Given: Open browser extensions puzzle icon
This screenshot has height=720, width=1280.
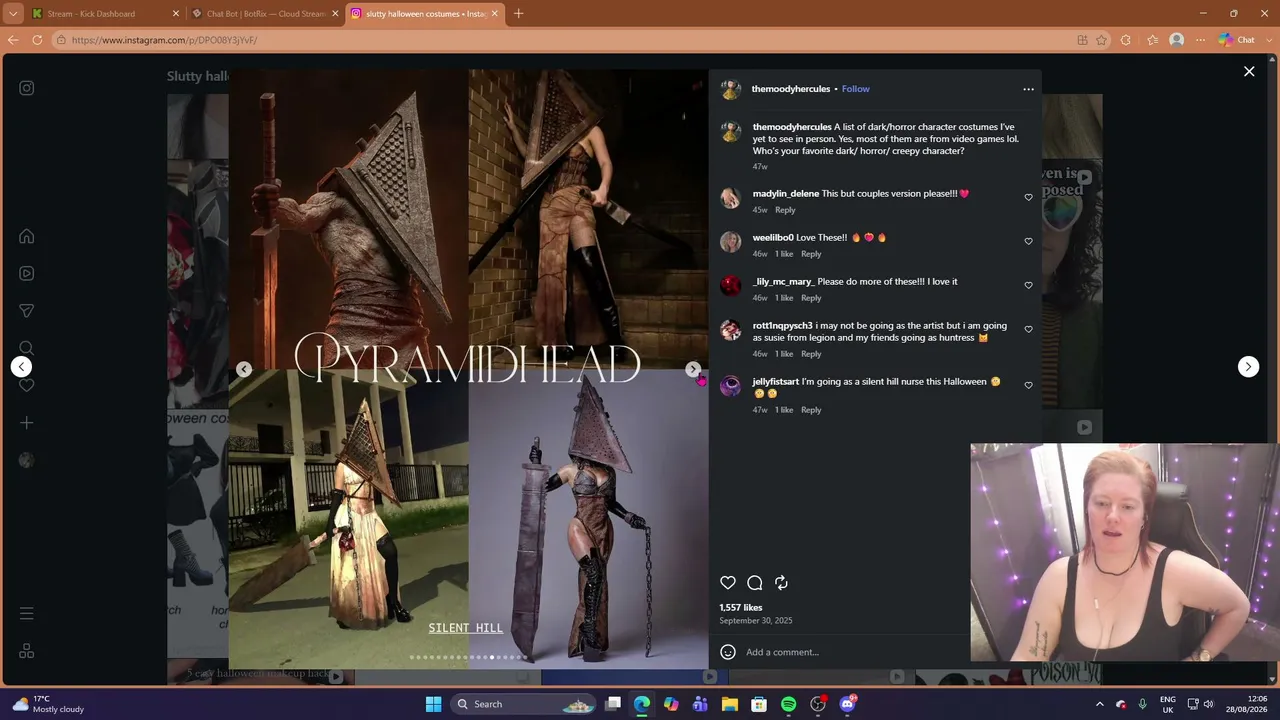Looking at the screenshot, I should coord(1126,40).
